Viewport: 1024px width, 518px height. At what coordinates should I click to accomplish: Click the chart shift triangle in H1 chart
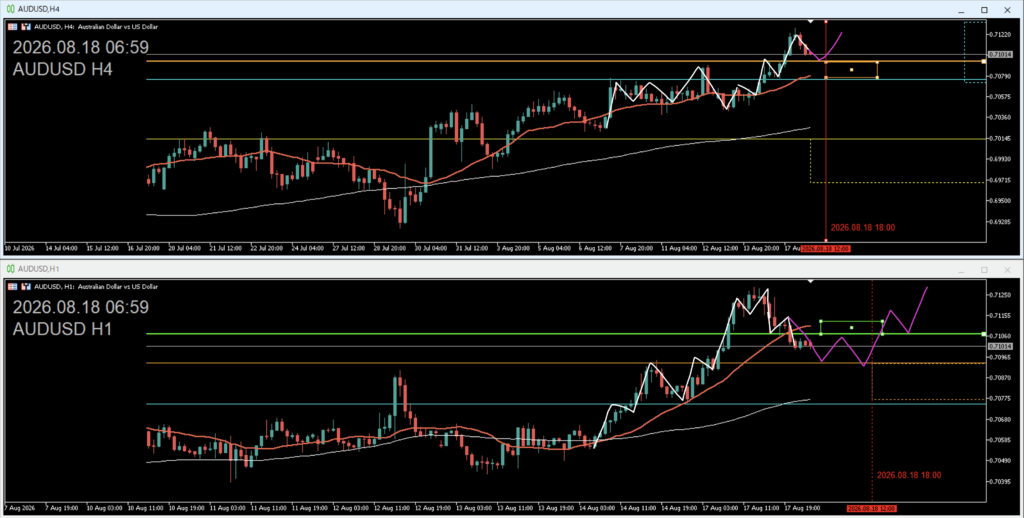(810, 282)
